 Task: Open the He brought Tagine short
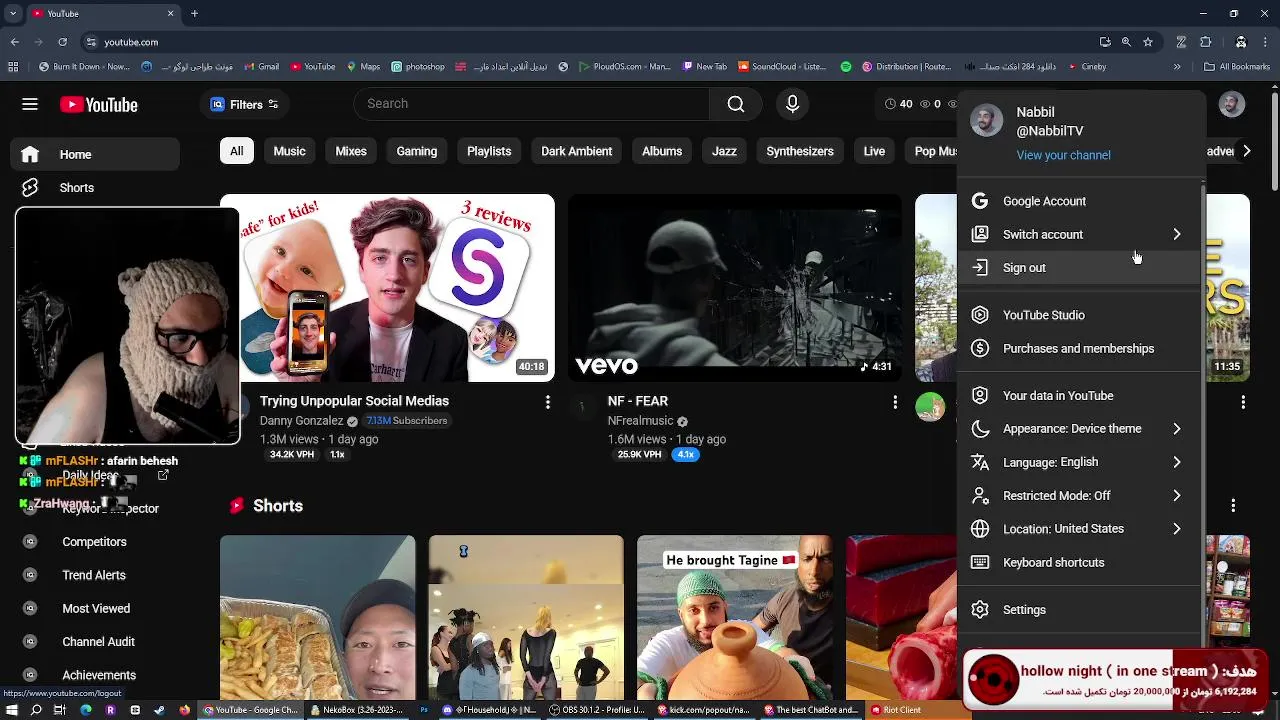735,618
